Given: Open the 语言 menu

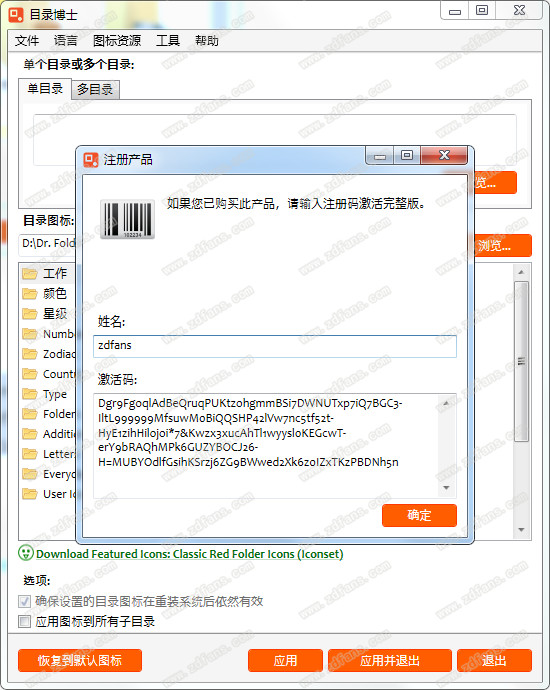Looking at the screenshot, I should pyautogui.click(x=66, y=41).
